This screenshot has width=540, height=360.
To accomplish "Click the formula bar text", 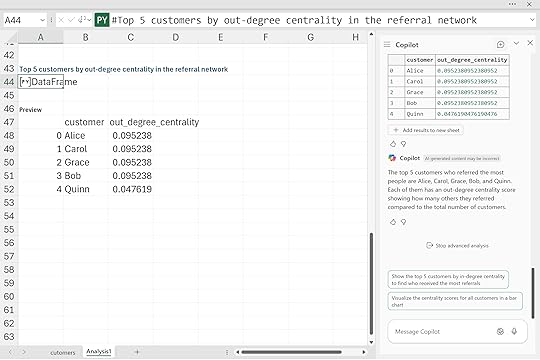I will [294, 20].
